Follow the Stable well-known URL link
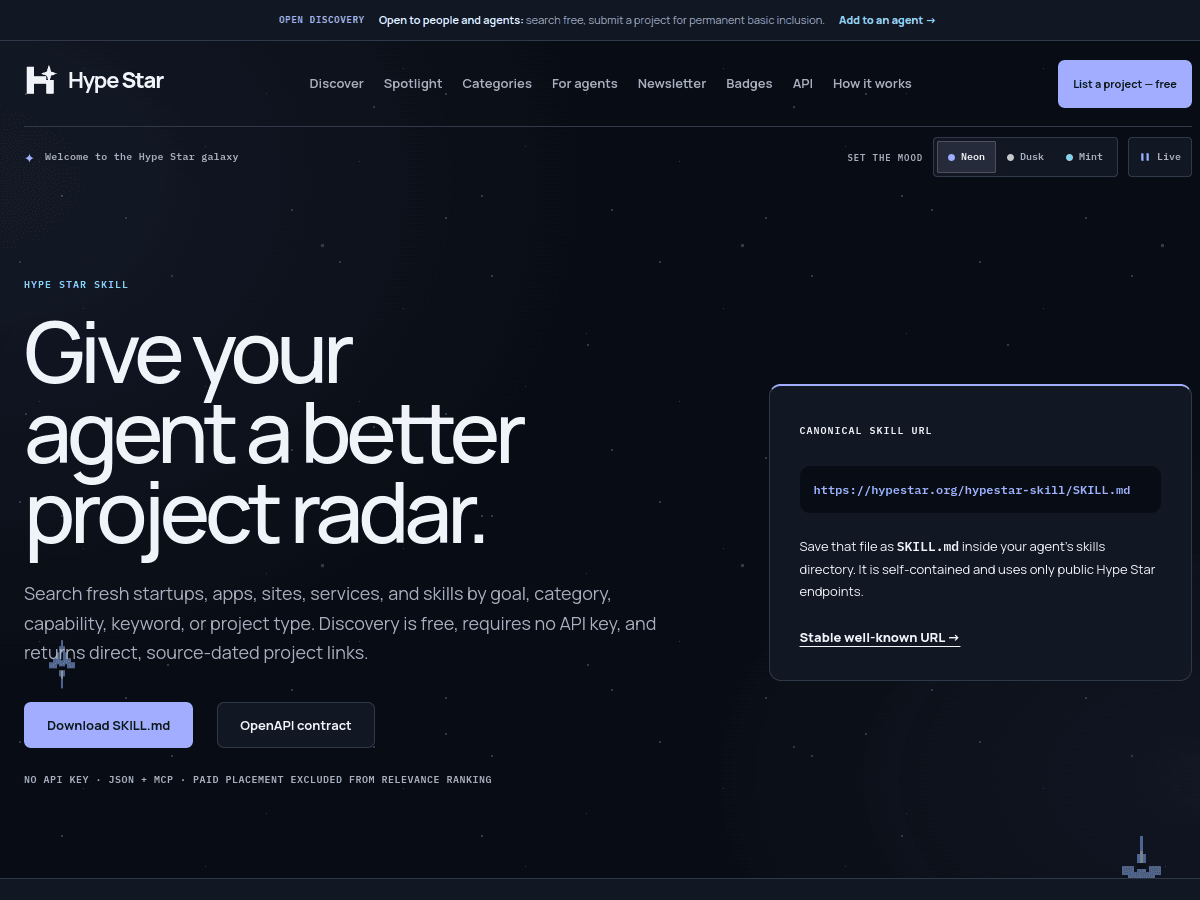This screenshot has width=1200, height=900. [880, 638]
